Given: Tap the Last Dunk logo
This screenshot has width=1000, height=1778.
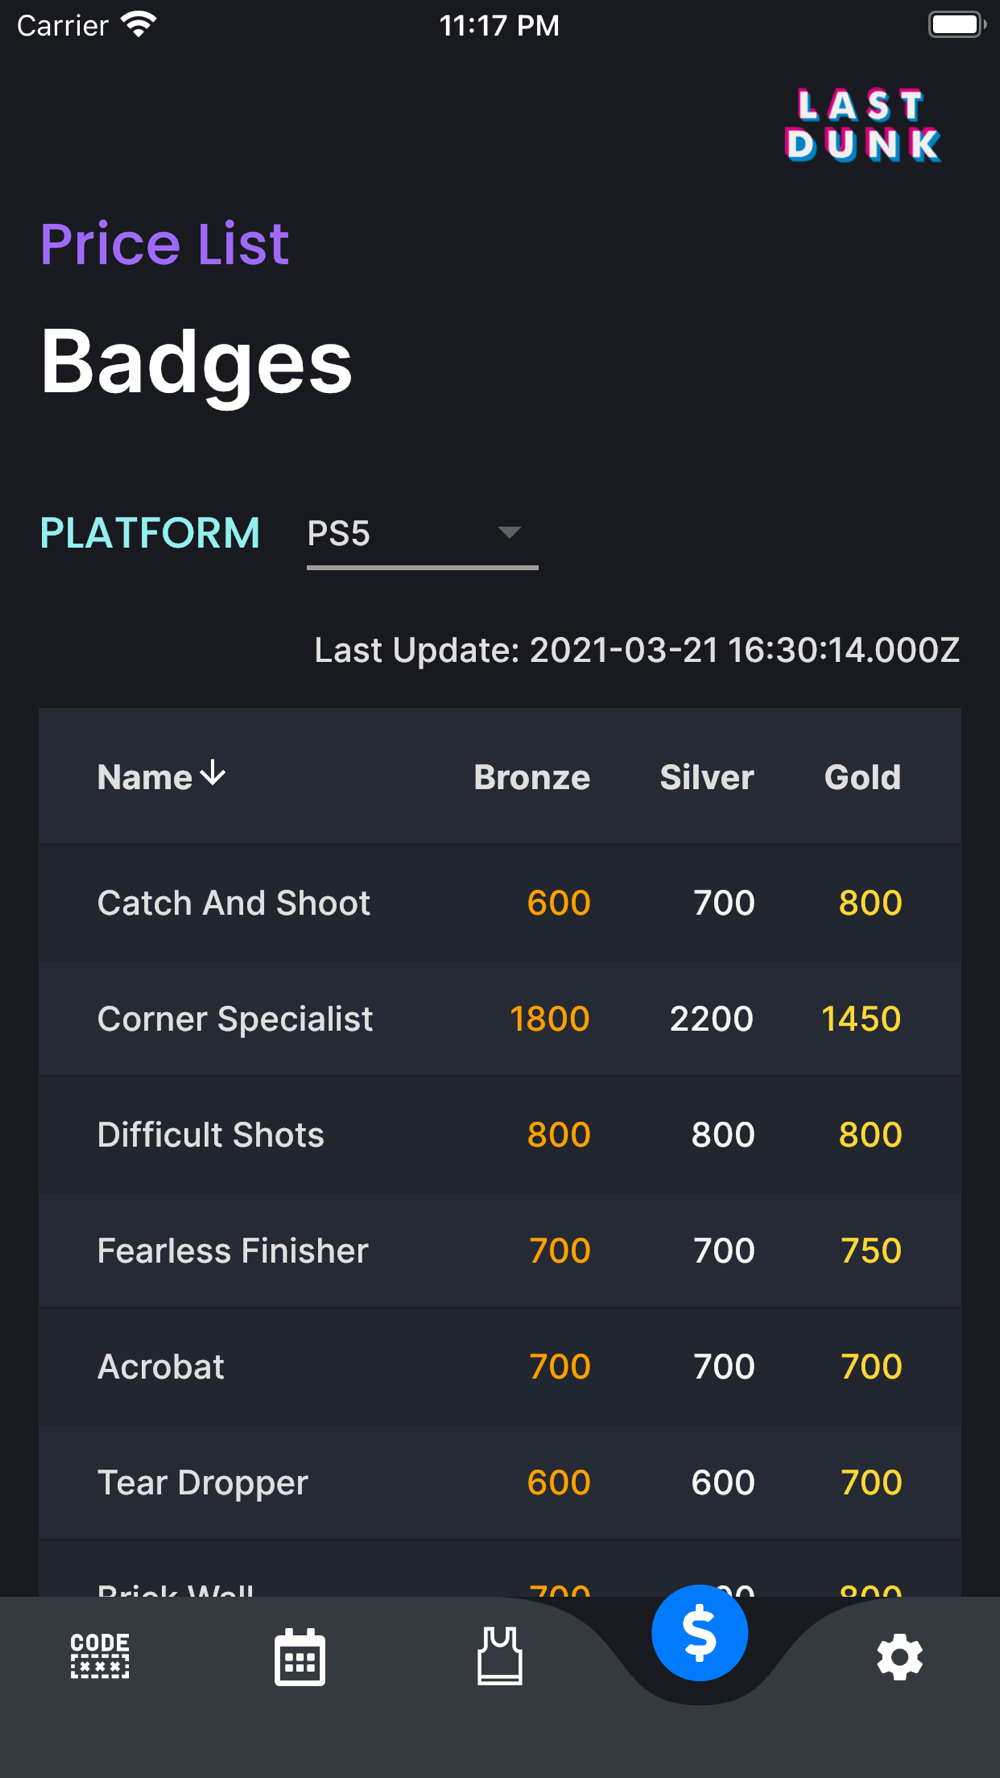Looking at the screenshot, I should tap(863, 125).
